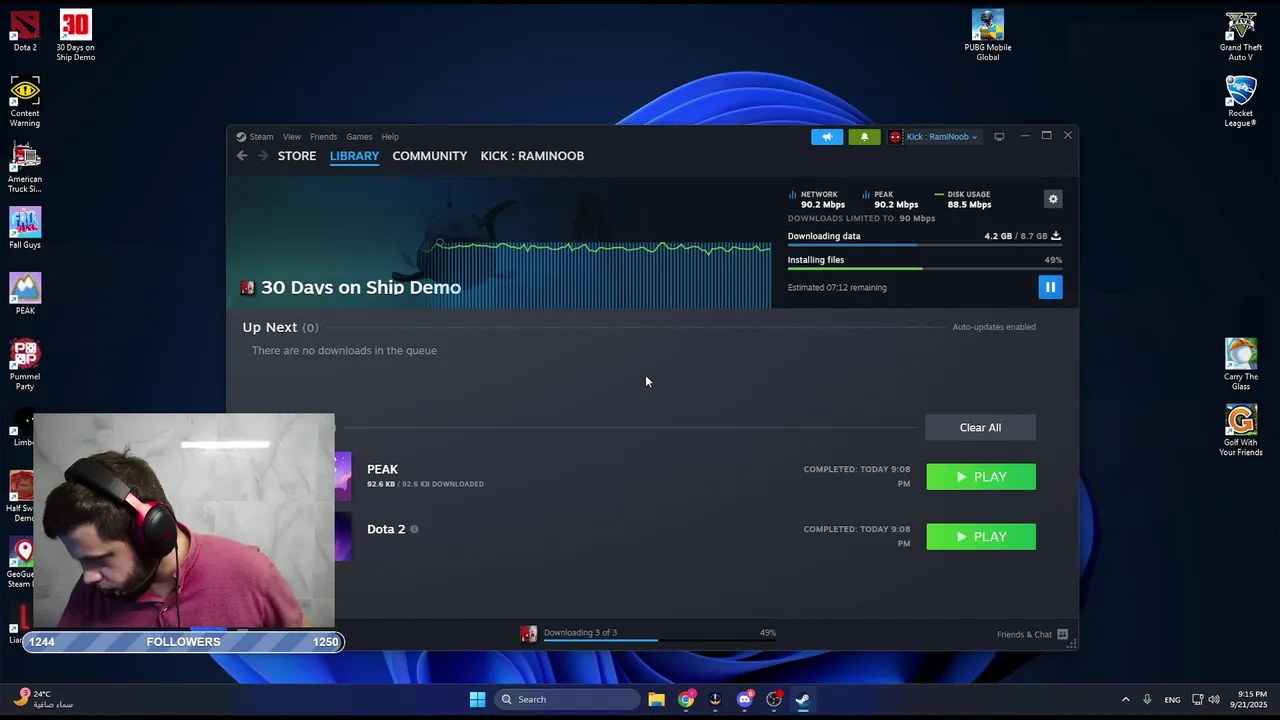Image resolution: width=1280 pixels, height=720 pixels.
Task: Play PEAK from completed downloads
Action: pos(981,477)
